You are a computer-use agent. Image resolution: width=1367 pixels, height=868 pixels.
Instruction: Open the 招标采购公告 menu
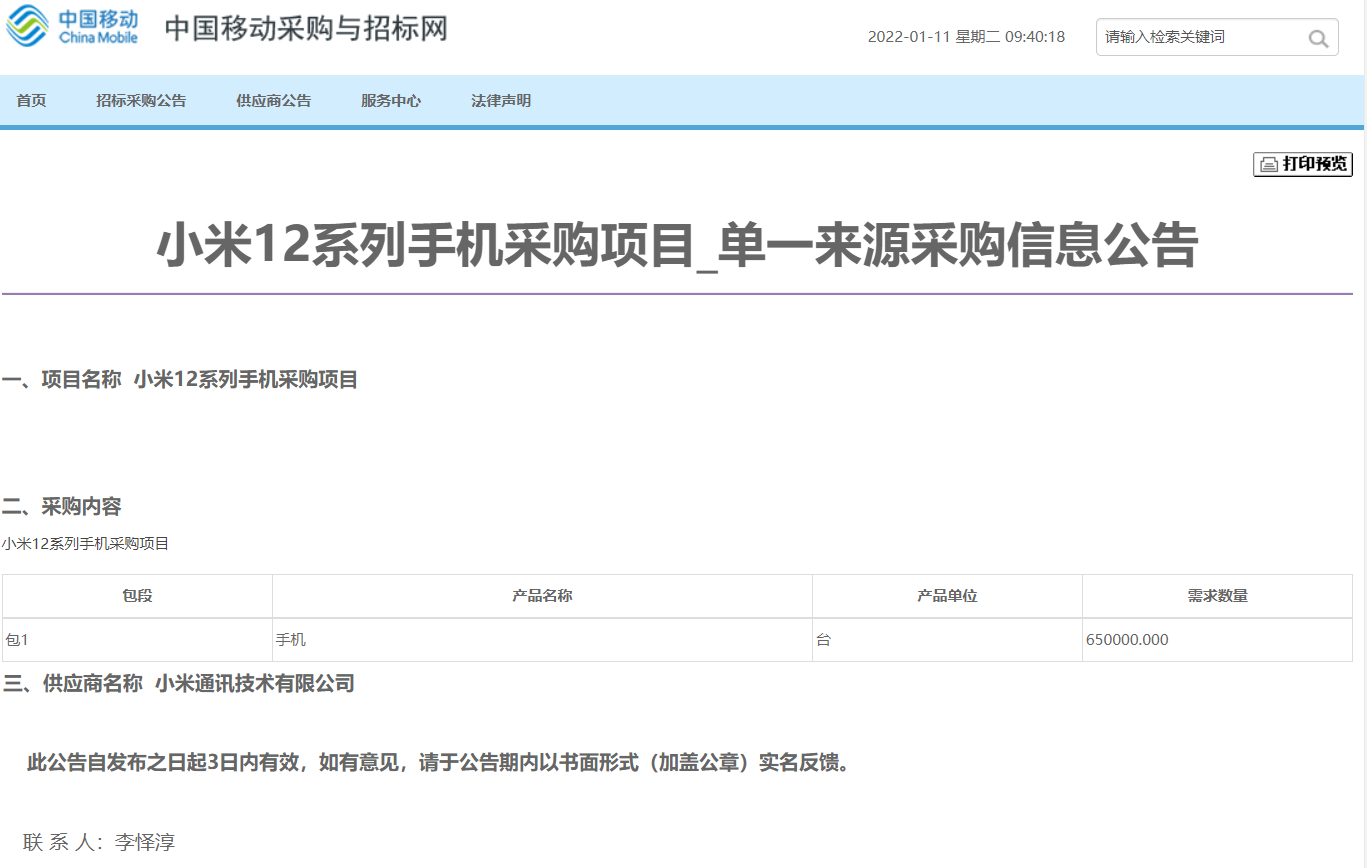point(141,100)
